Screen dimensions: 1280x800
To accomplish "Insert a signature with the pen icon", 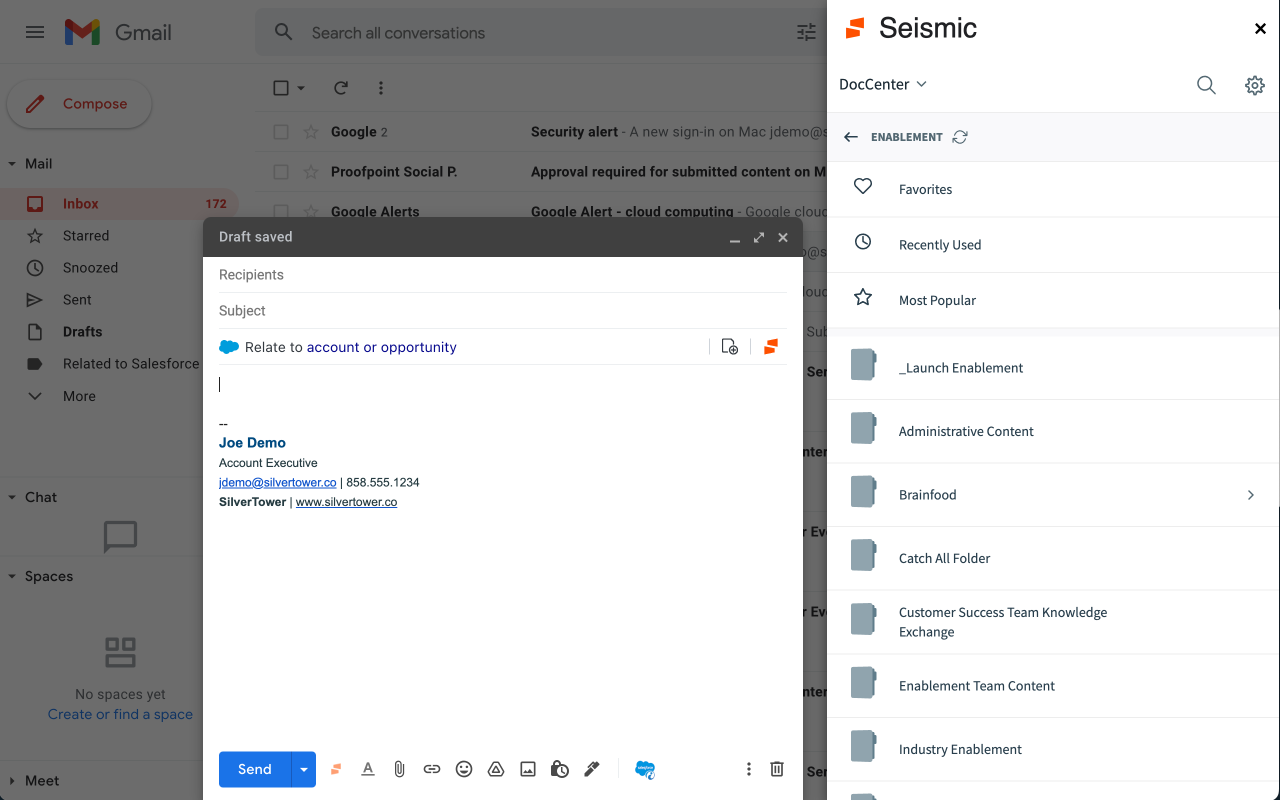I will pos(592,769).
